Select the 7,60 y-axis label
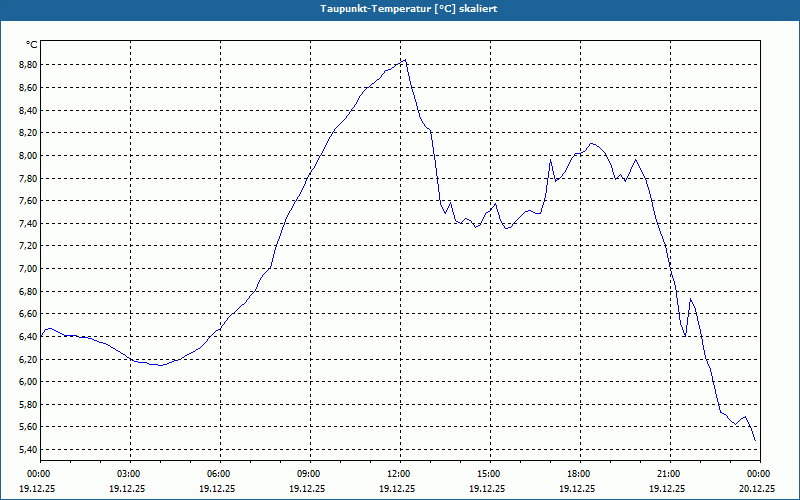Viewport: 800px width, 500px height. pyautogui.click(x=28, y=201)
